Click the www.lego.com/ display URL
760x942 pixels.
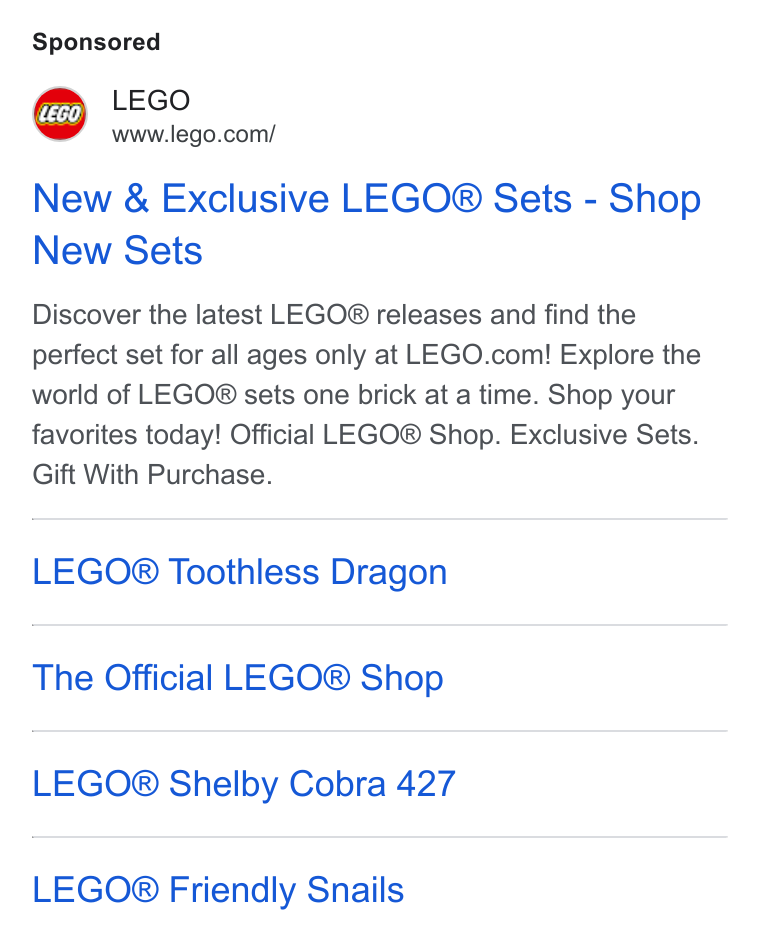pyautogui.click(x=193, y=135)
